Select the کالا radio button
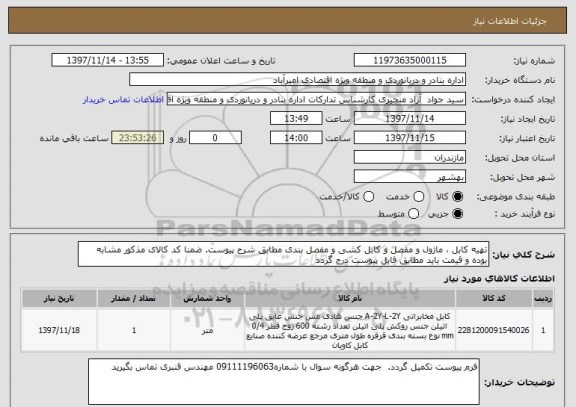 (457, 197)
